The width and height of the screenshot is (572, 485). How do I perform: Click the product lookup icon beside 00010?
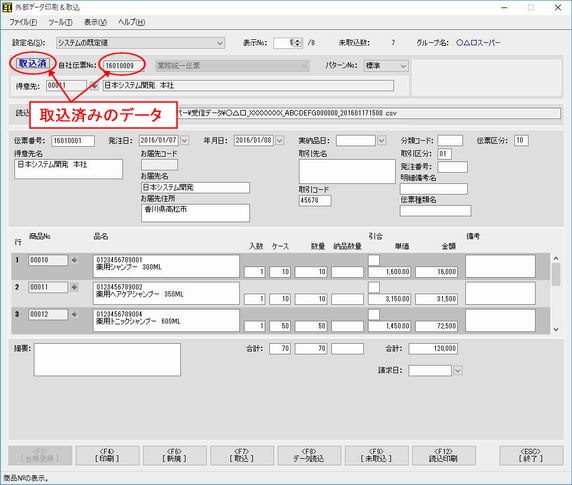(x=74, y=260)
